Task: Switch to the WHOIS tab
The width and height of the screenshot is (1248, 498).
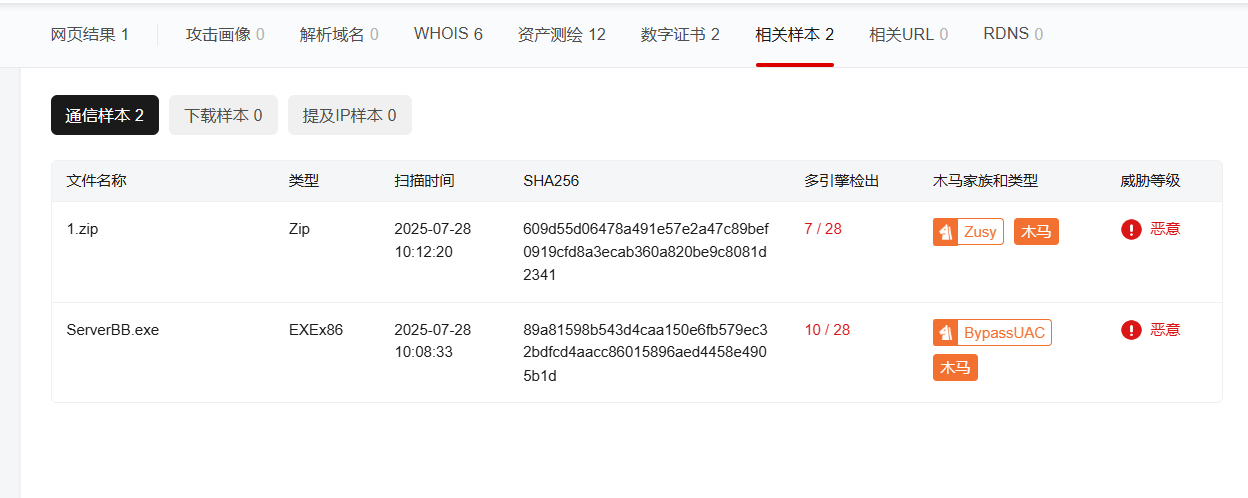Action: click(448, 35)
